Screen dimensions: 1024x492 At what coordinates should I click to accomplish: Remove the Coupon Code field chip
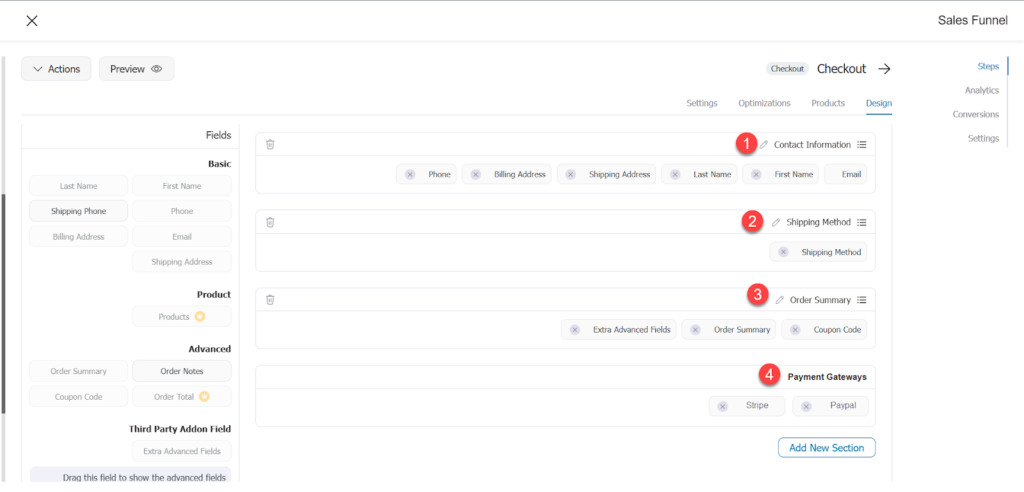coord(795,330)
